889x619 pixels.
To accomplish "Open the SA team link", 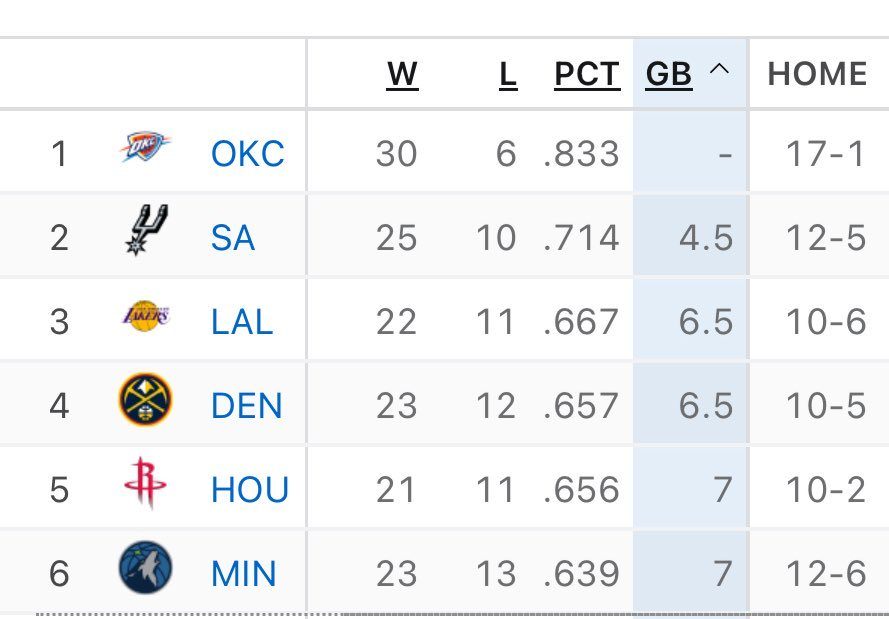I will point(232,238).
